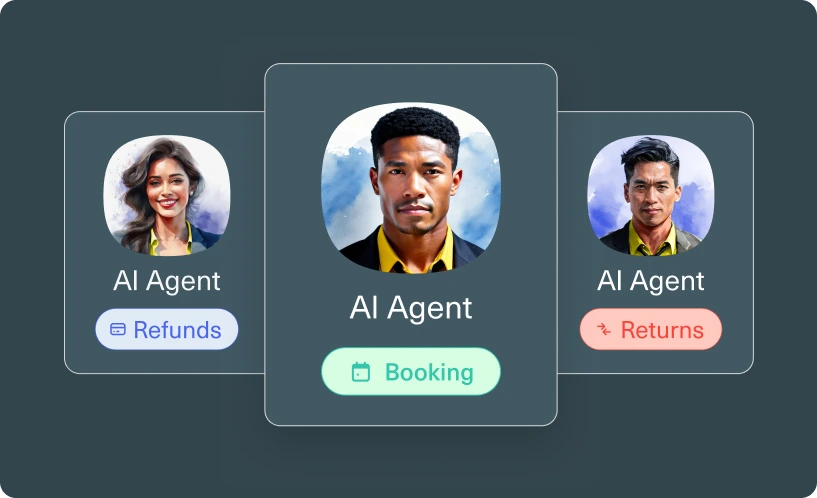Image resolution: width=817 pixels, height=498 pixels.
Task: Click the credit card icon in Refunds badge
Action: coord(118,329)
